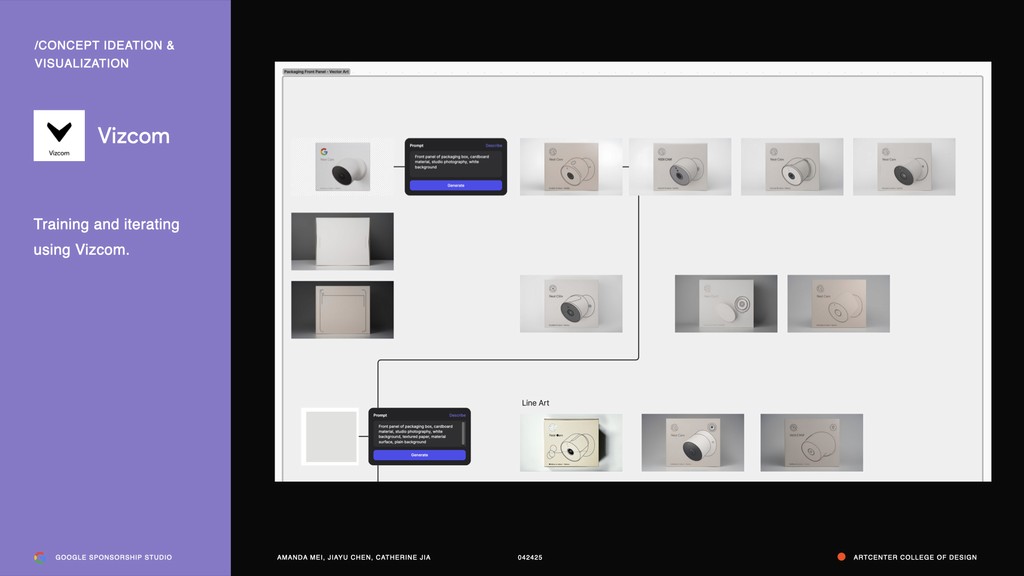Select middle-row image directly below first top-row result
Image resolution: width=1024 pixels, height=576 pixels.
(x=571, y=304)
